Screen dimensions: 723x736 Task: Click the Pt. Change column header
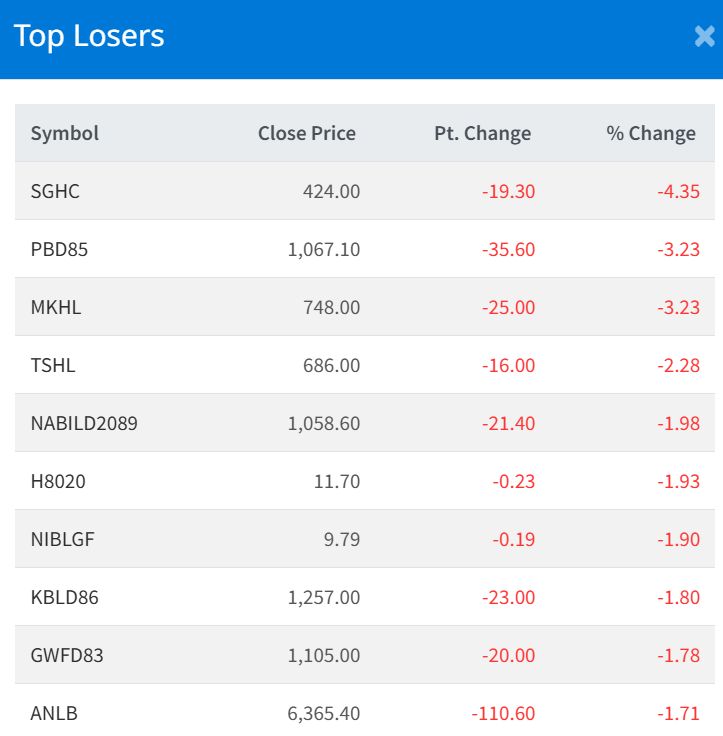click(x=482, y=133)
